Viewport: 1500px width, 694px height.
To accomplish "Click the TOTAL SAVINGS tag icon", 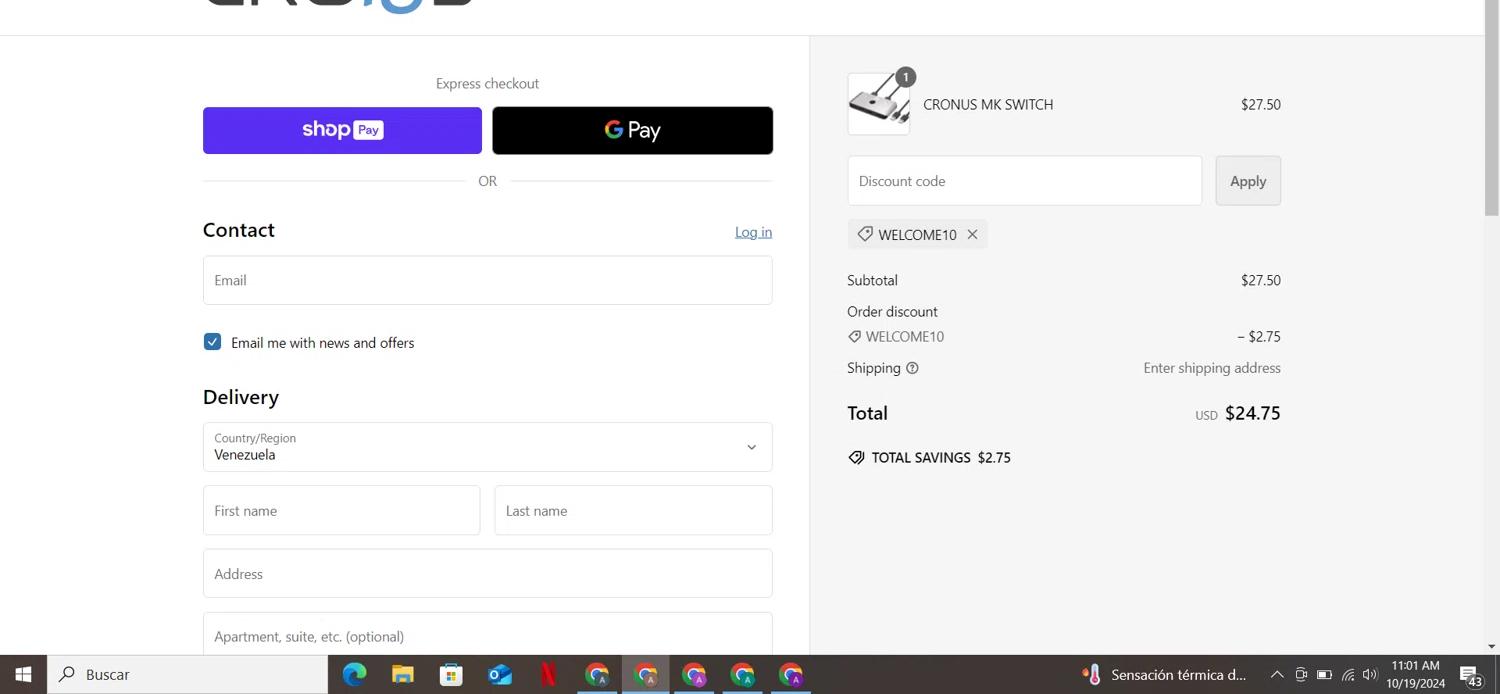I will 856,457.
